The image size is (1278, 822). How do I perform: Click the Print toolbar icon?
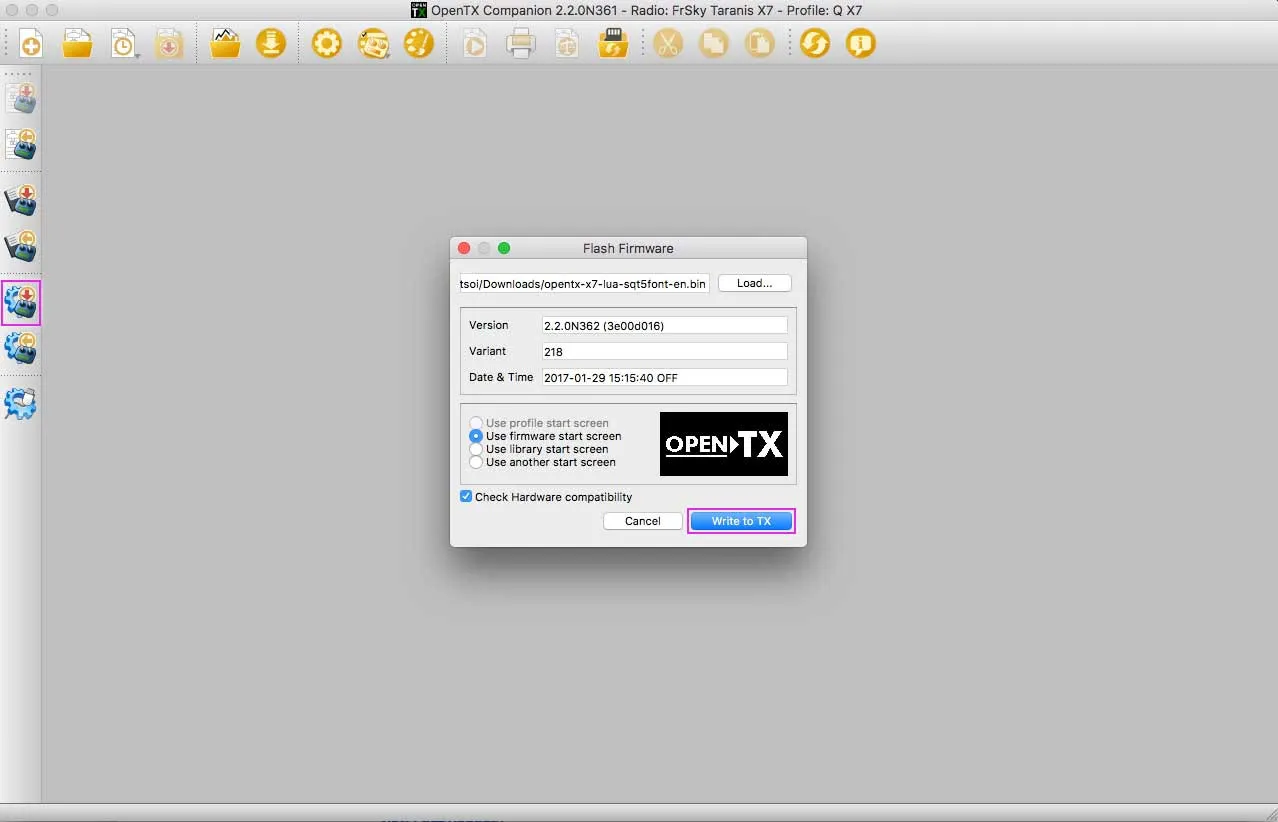tap(520, 44)
